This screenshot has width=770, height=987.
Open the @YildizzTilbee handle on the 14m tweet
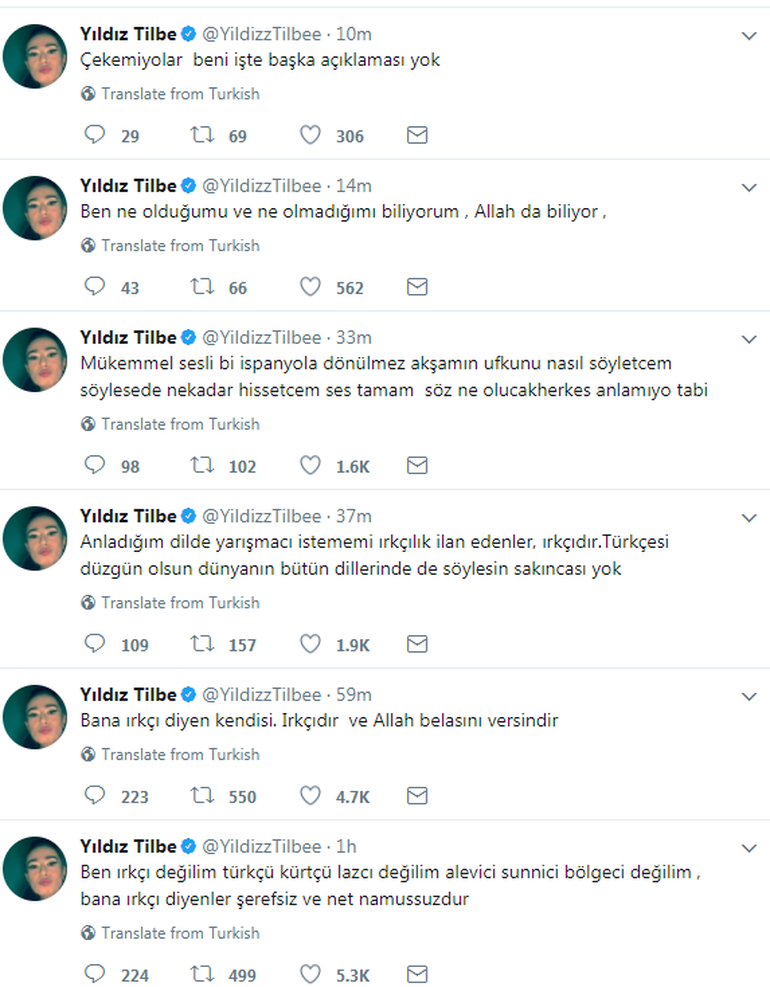tap(262, 186)
